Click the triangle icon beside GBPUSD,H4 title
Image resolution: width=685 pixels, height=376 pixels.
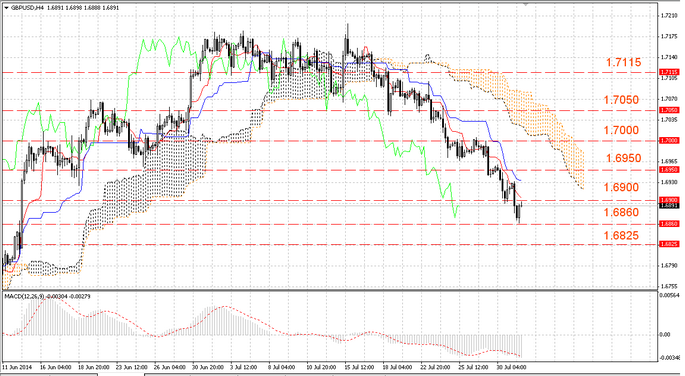pyautogui.click(x=6, y=8)
